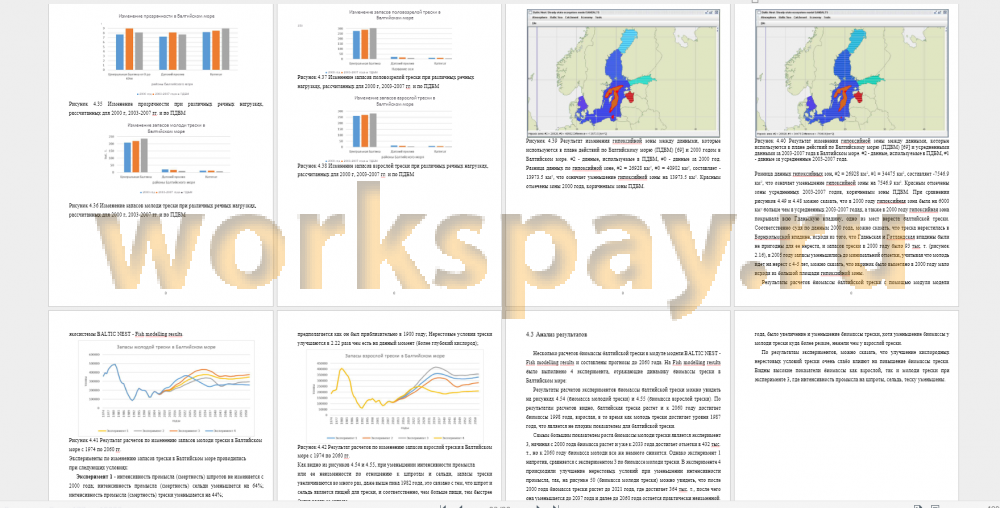Click the paragraph starting 'Разница данных гипоксийных зон'
1000x508 pixels.
(x=853, y=221)
